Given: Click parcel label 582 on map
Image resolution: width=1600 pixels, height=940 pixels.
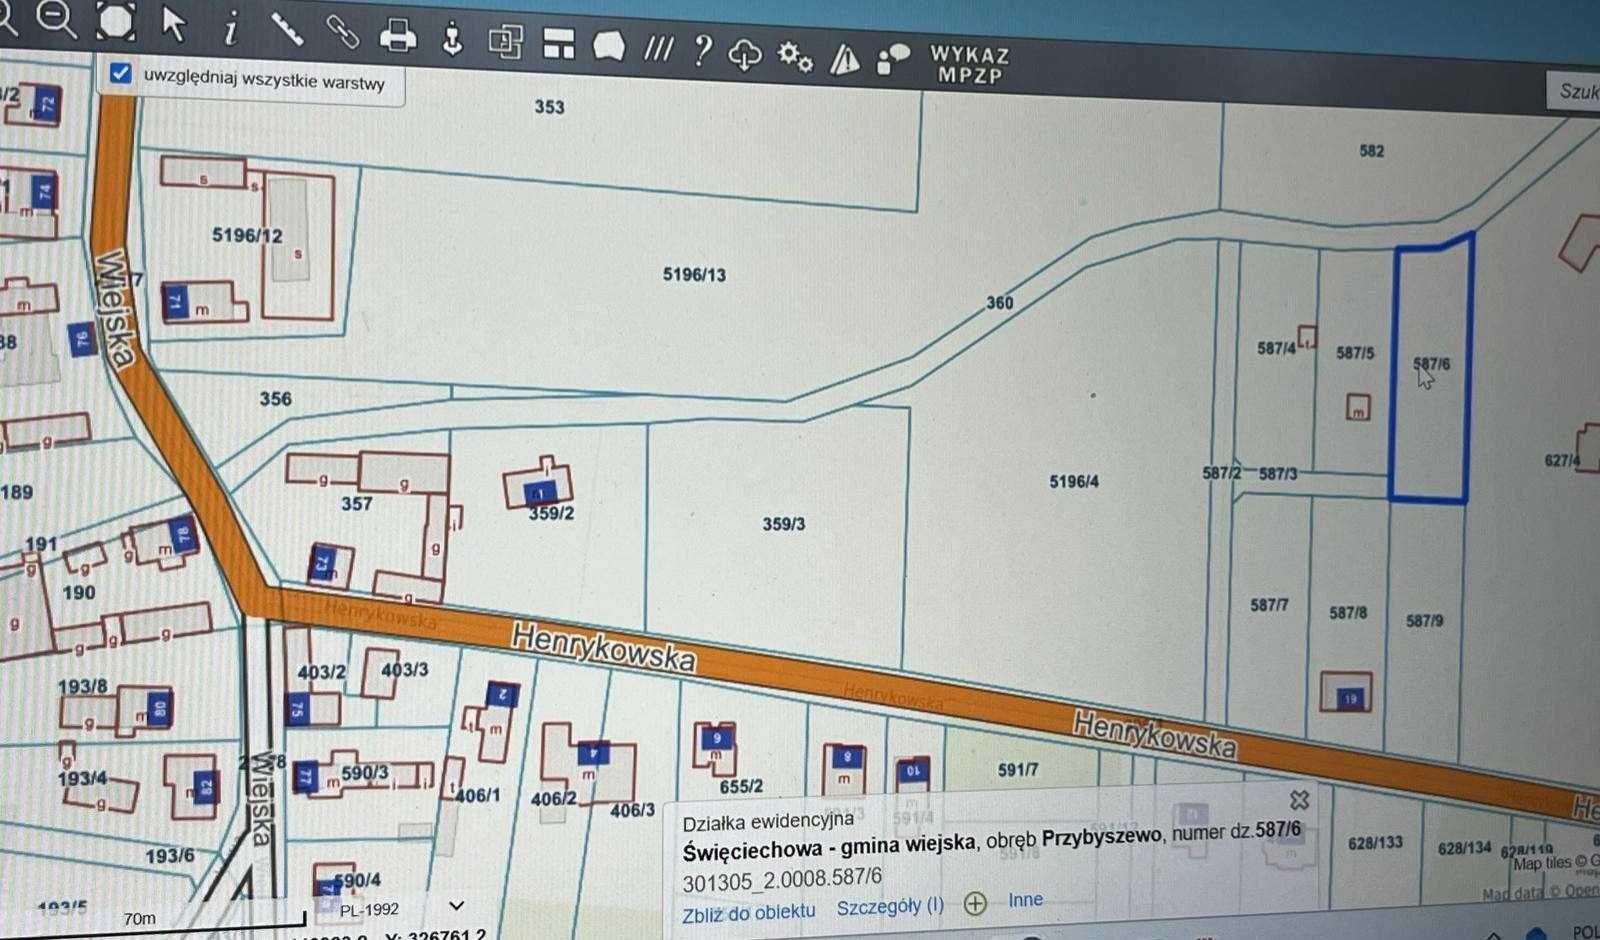Looking at the screenshot, I should tap(1371, 151).
